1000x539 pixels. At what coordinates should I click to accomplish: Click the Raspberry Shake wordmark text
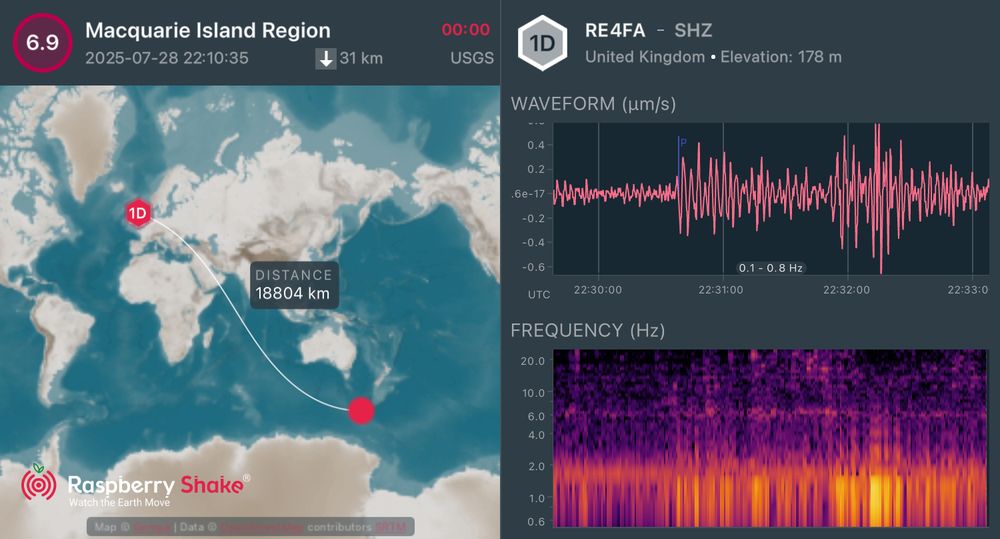[x=156, y=485]
